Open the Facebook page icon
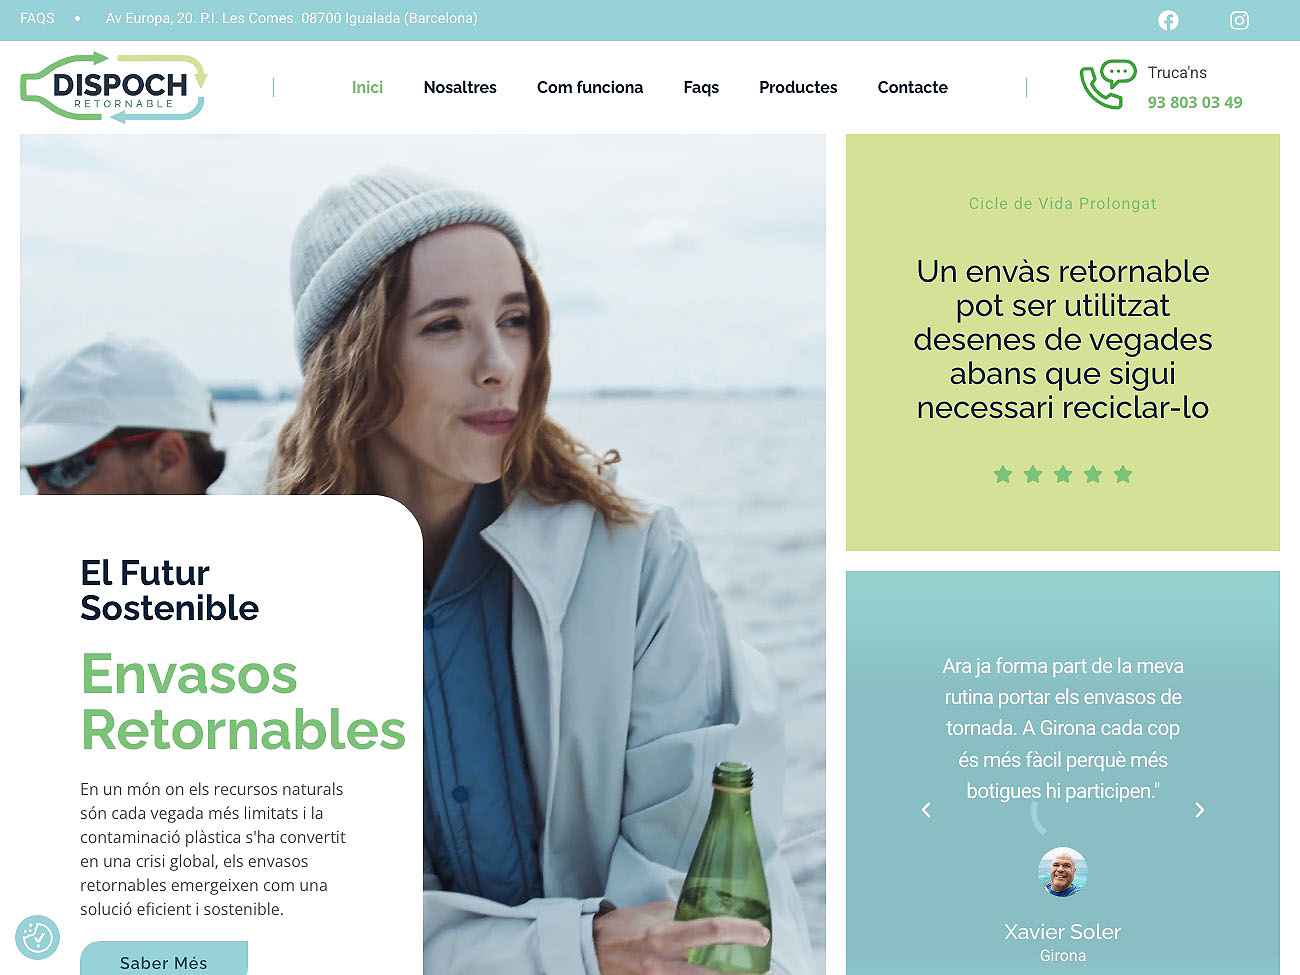1300x975 pixels. (x=1168, y=20)
